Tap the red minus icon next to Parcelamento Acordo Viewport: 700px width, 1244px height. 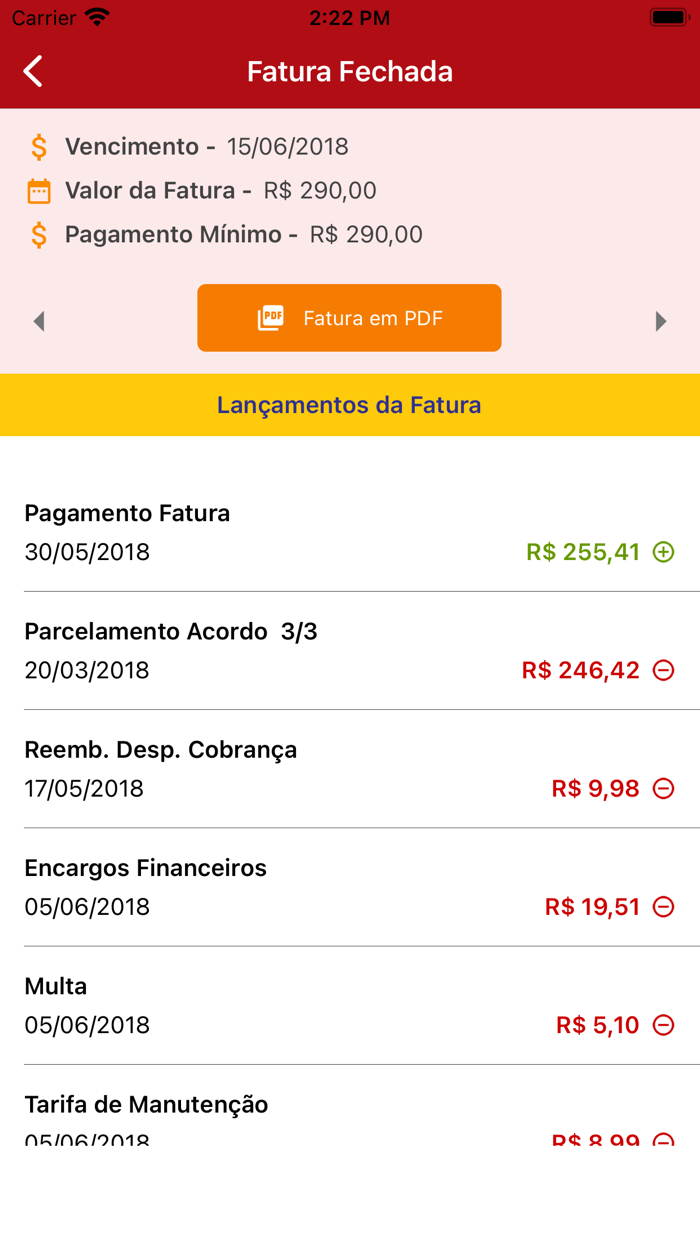tap(663, 670)
